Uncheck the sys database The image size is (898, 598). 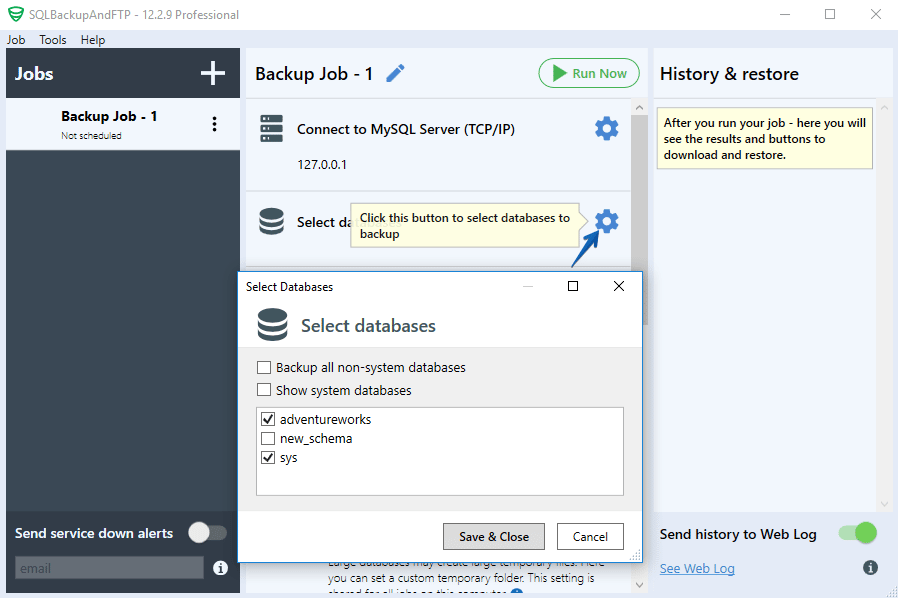pos(268,458)
